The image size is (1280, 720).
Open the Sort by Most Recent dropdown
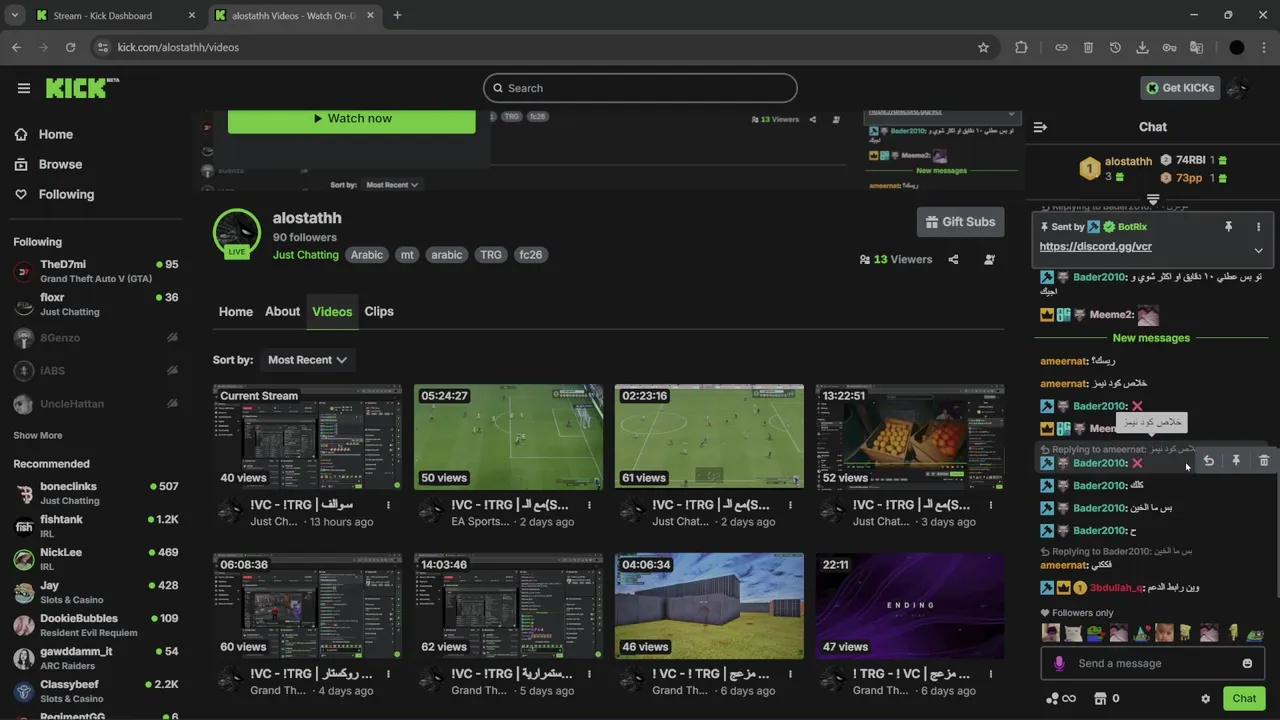click(x=307, y=360)
